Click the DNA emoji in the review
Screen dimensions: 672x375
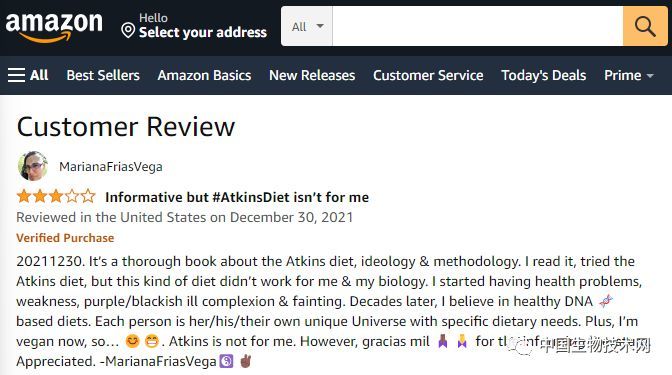click(606, 301)
